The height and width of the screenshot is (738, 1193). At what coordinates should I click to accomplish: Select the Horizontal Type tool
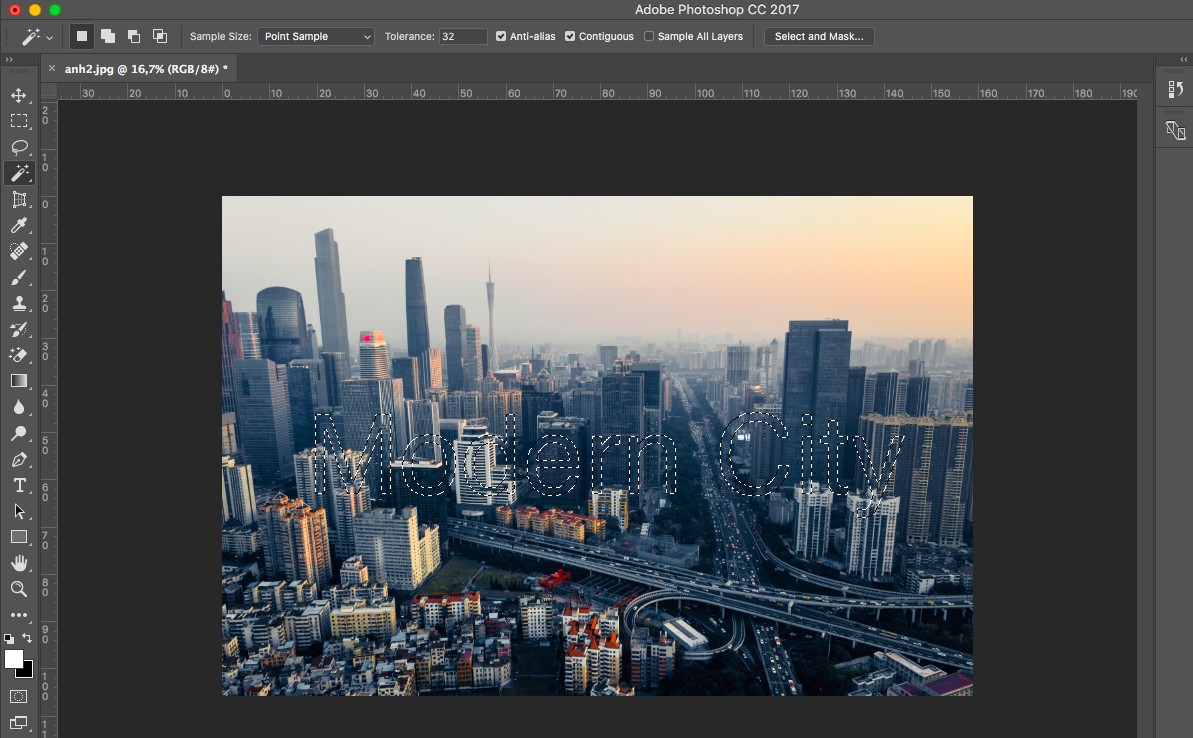[x=20, y=485]
